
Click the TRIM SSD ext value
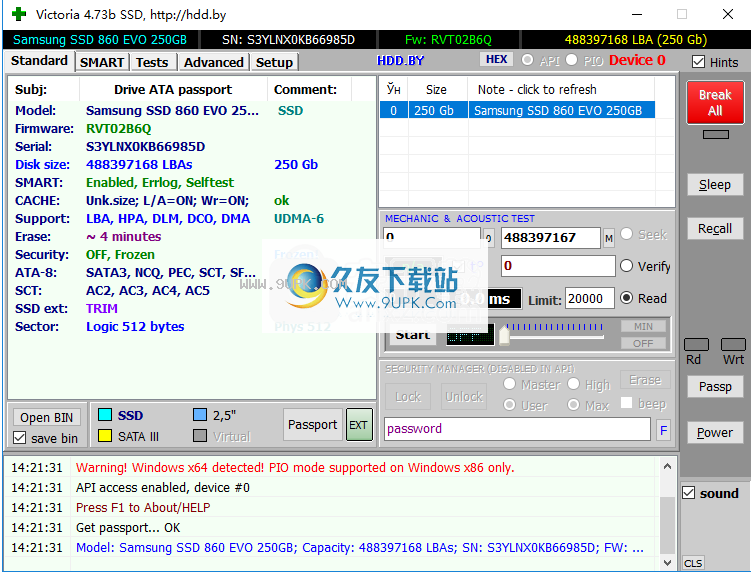pyautogui.click(x=102, y=309)
